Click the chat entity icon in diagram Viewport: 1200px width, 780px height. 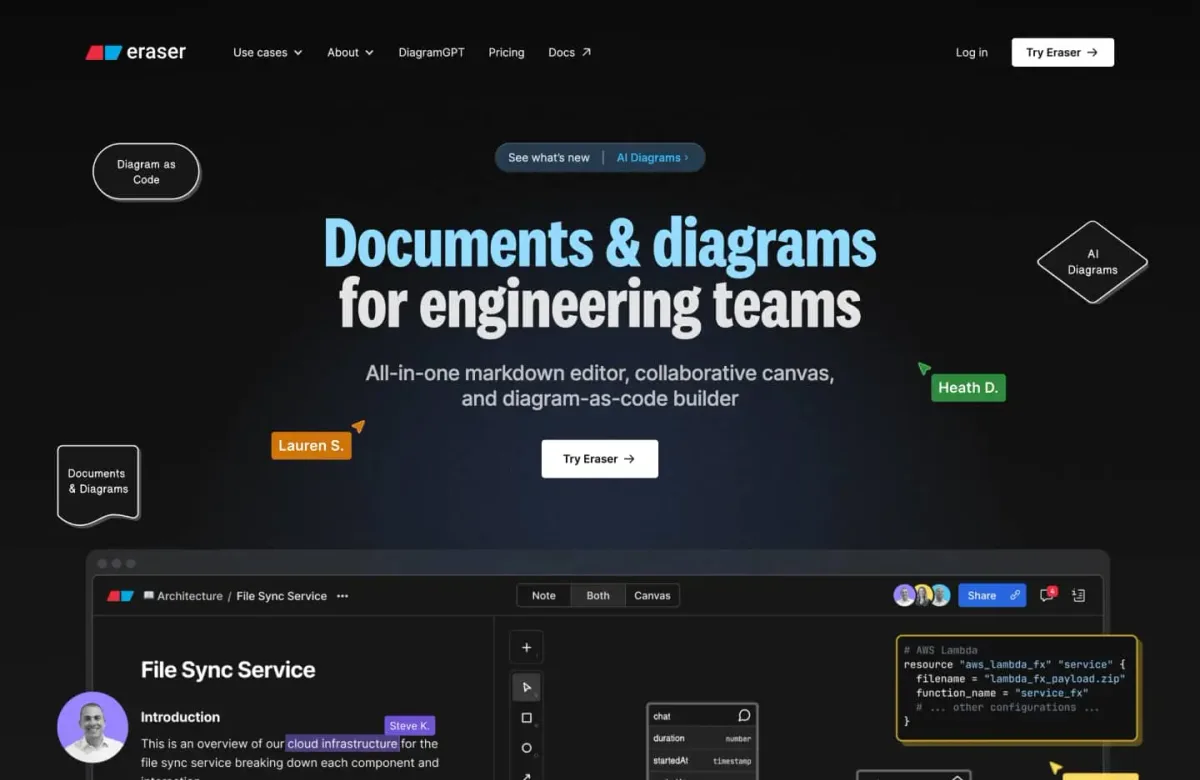point(744,715)
